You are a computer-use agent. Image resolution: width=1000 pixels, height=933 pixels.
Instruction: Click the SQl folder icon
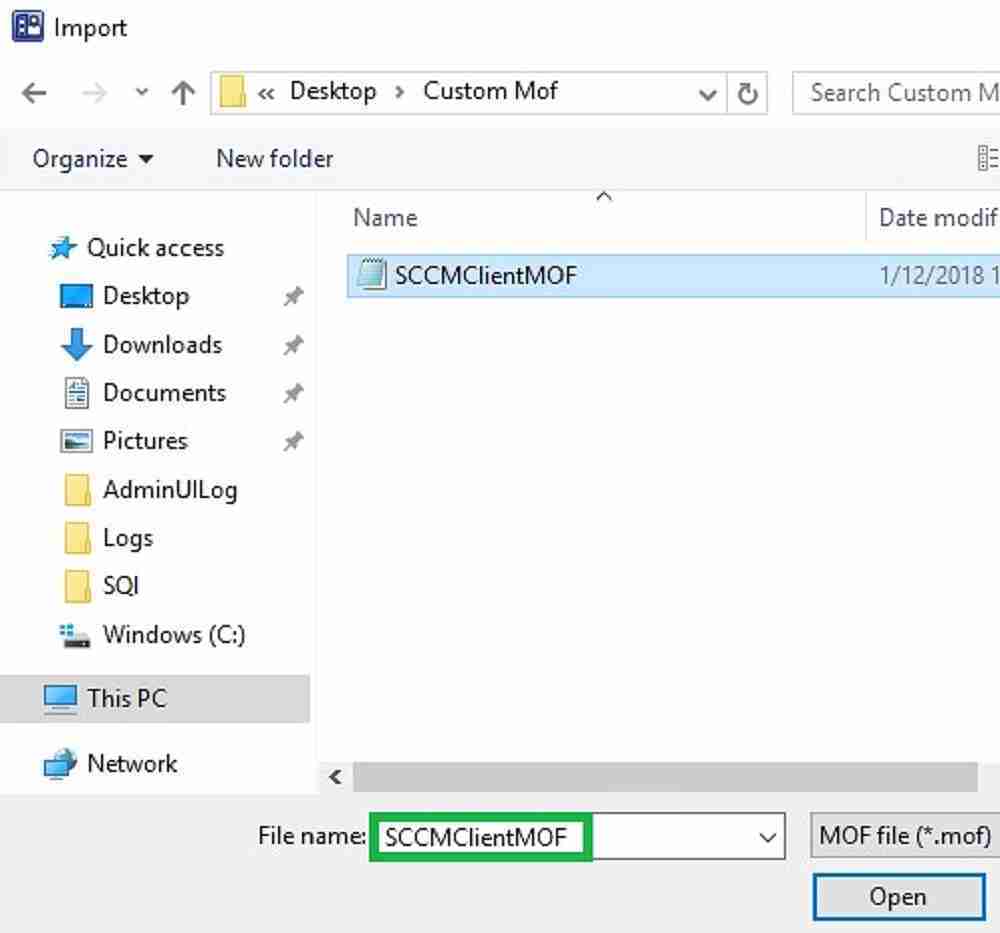pos(78,586)
